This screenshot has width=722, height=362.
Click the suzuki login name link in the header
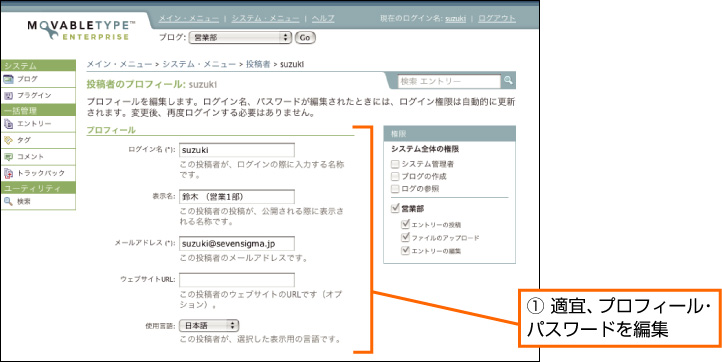pyautogui.click(x=455, y=19)
